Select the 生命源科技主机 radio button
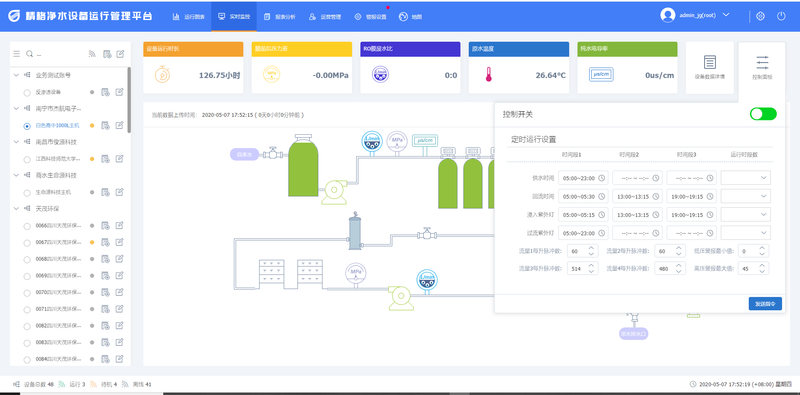 (x=27, y=192)
